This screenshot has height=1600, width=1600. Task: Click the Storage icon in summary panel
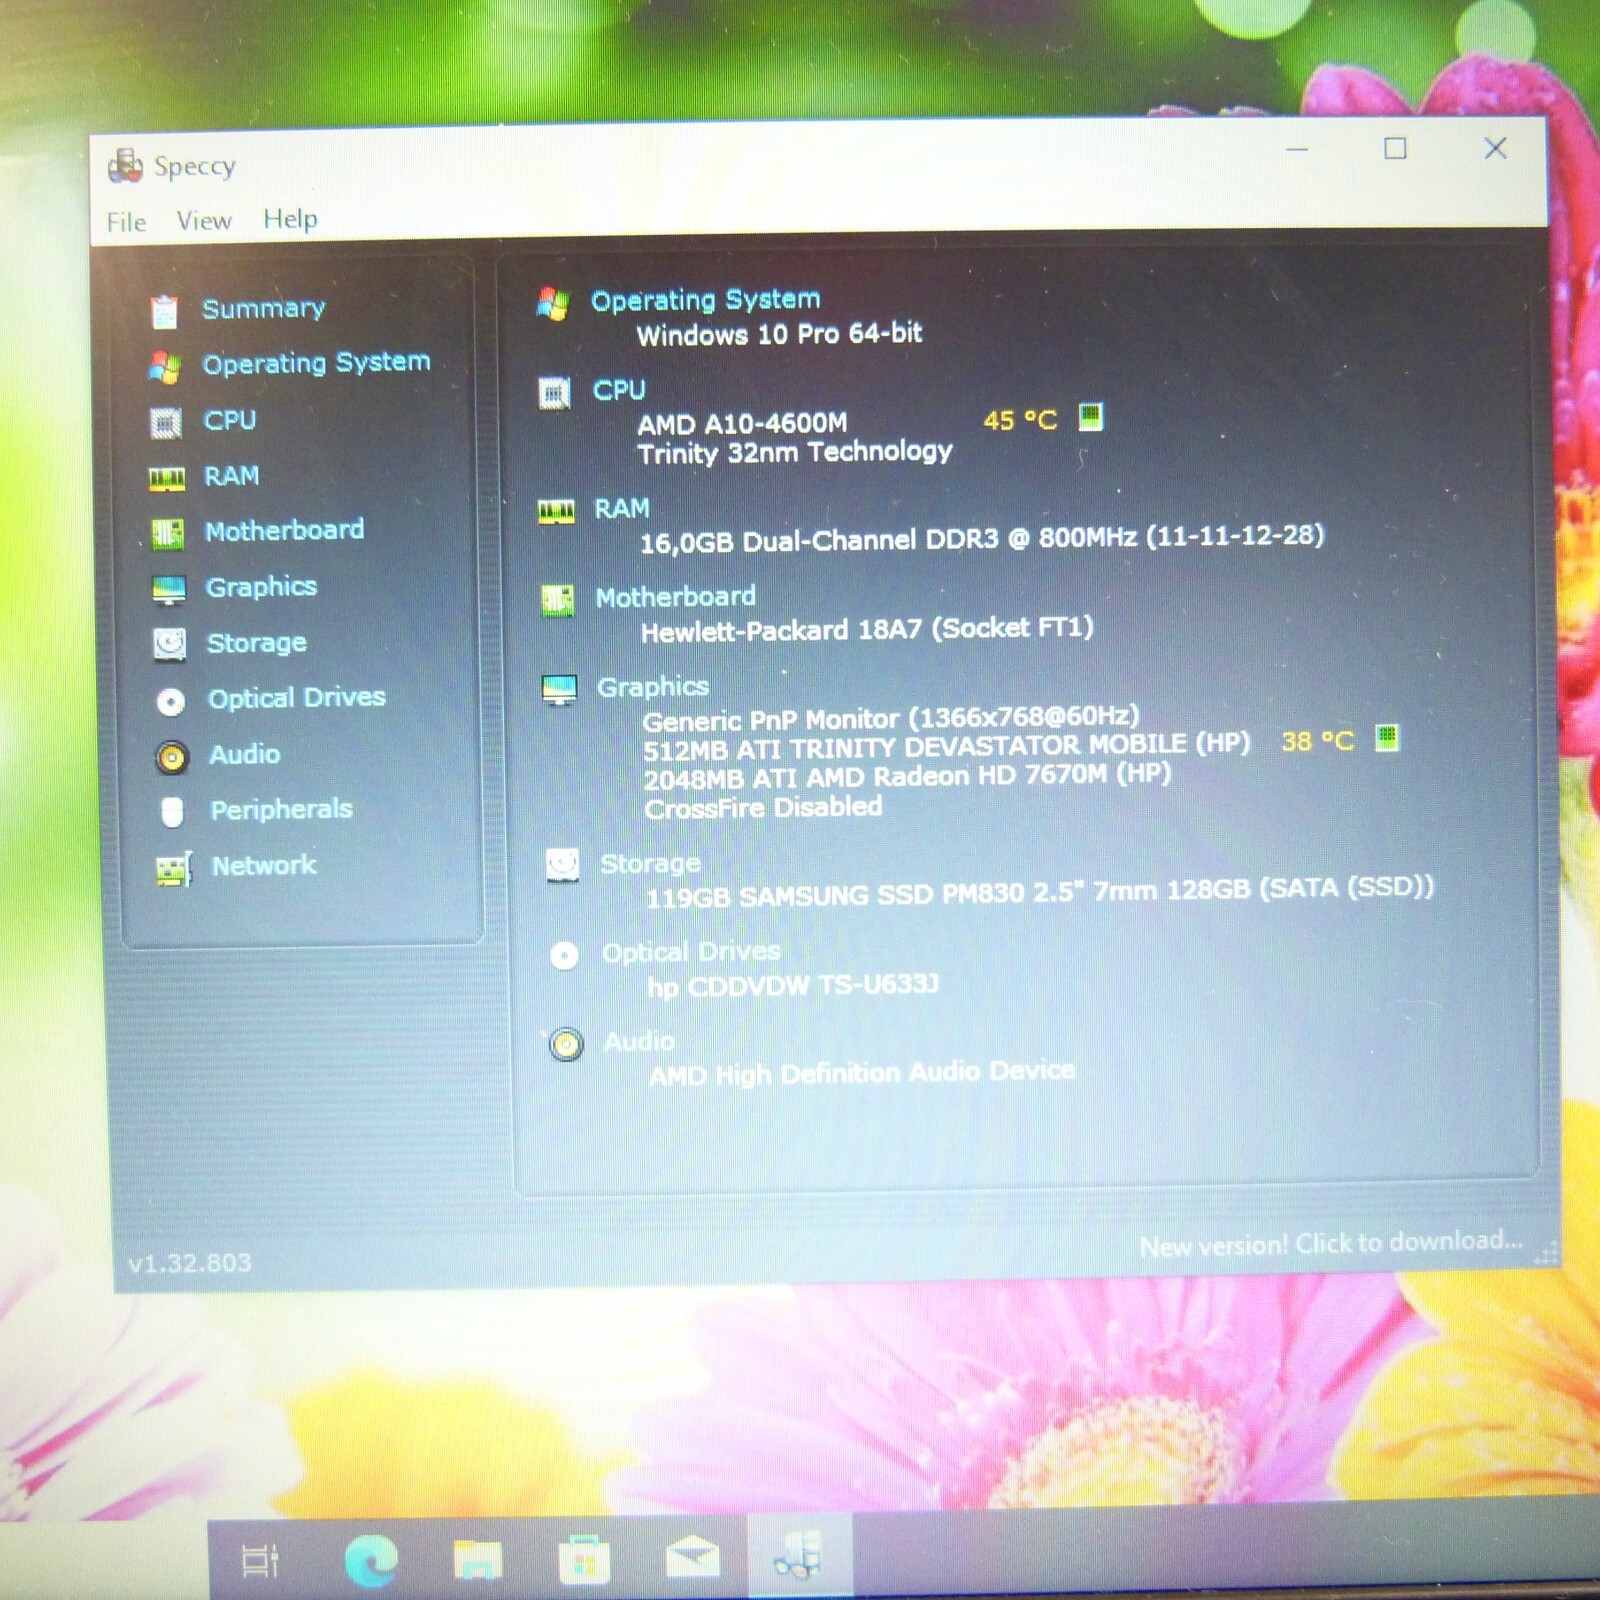pos(562,865)
